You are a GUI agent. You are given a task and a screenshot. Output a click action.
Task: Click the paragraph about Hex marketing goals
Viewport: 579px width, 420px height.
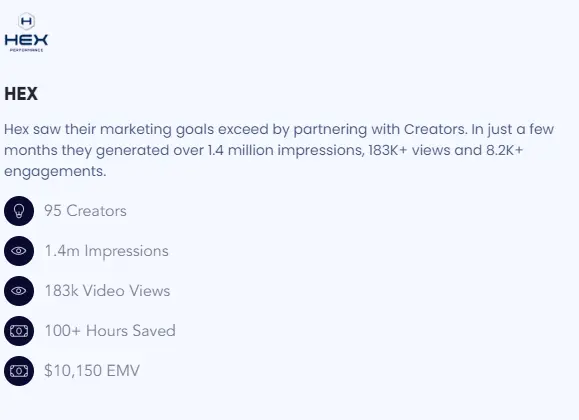[279, 150]
